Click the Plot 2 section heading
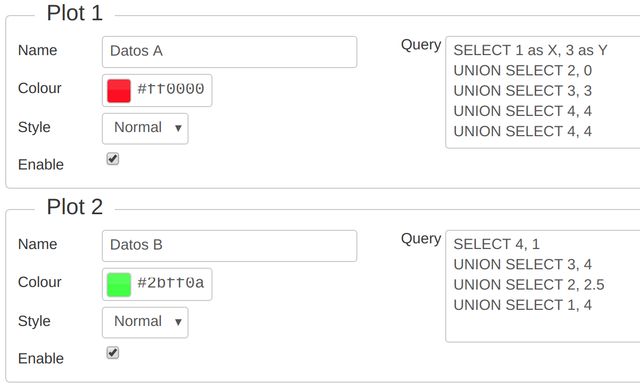Viewport: 640px width, 392px height. (x=75, y=207)
